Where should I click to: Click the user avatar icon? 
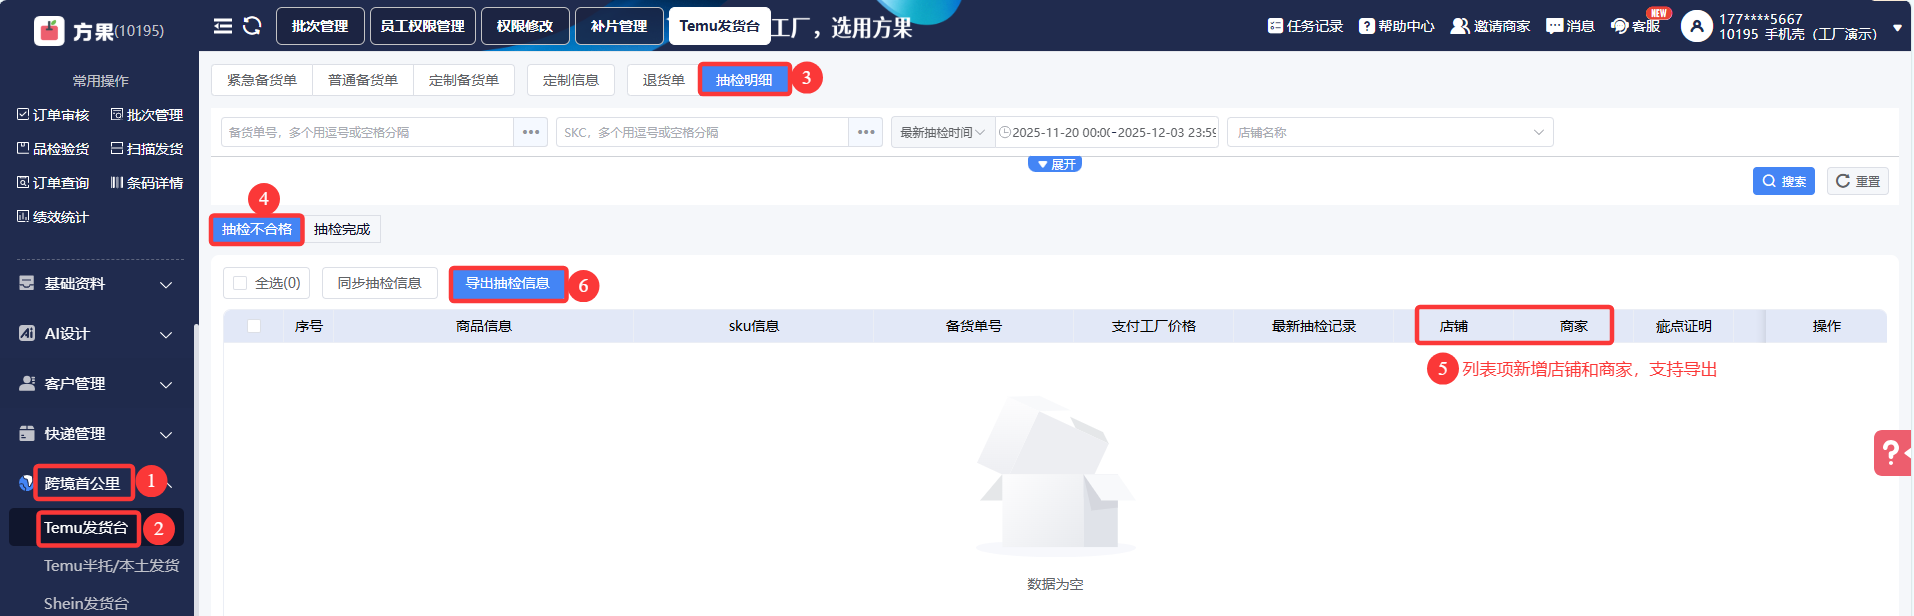(1696, 26)
